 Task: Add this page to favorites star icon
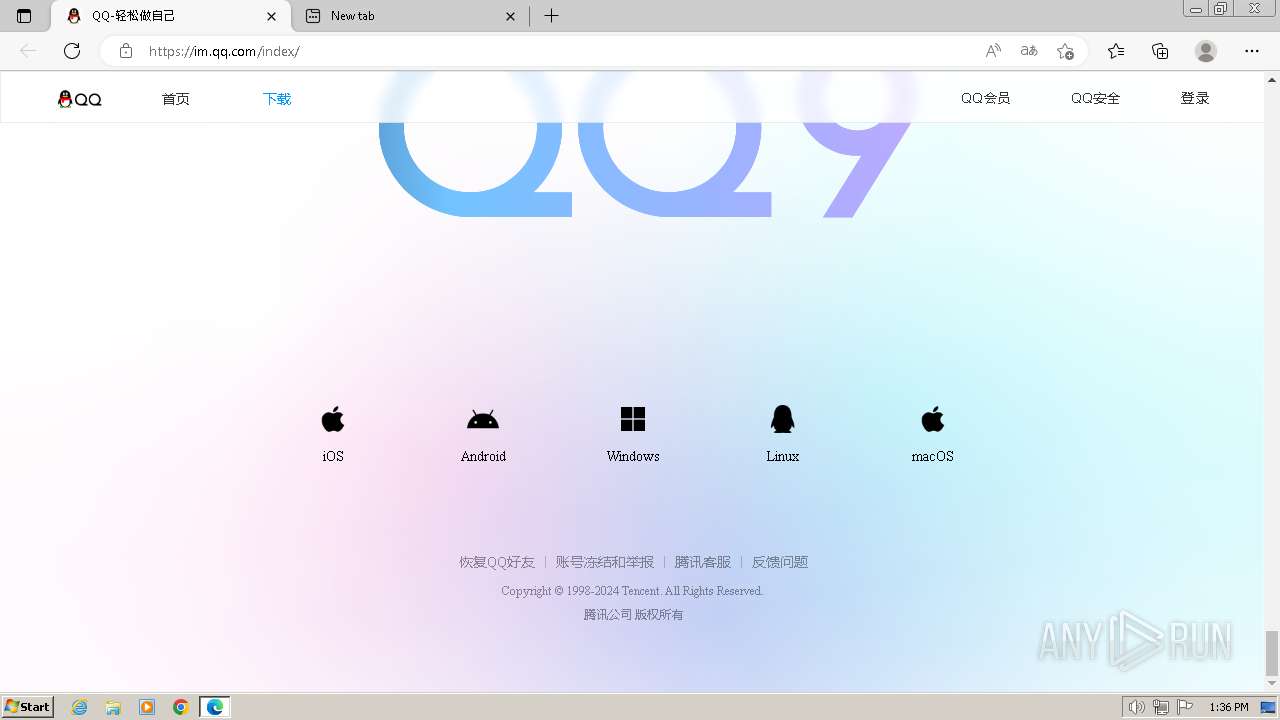pos(1066,51)
